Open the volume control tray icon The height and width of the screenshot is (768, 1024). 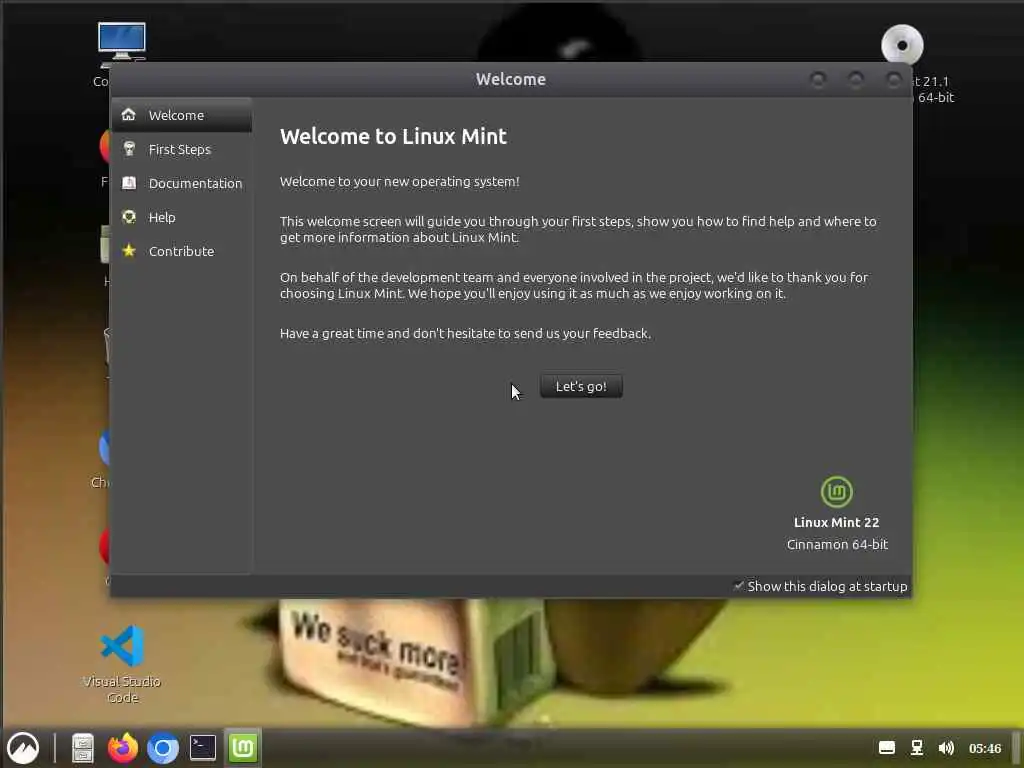pyautogui.click(x=946, y=748)
